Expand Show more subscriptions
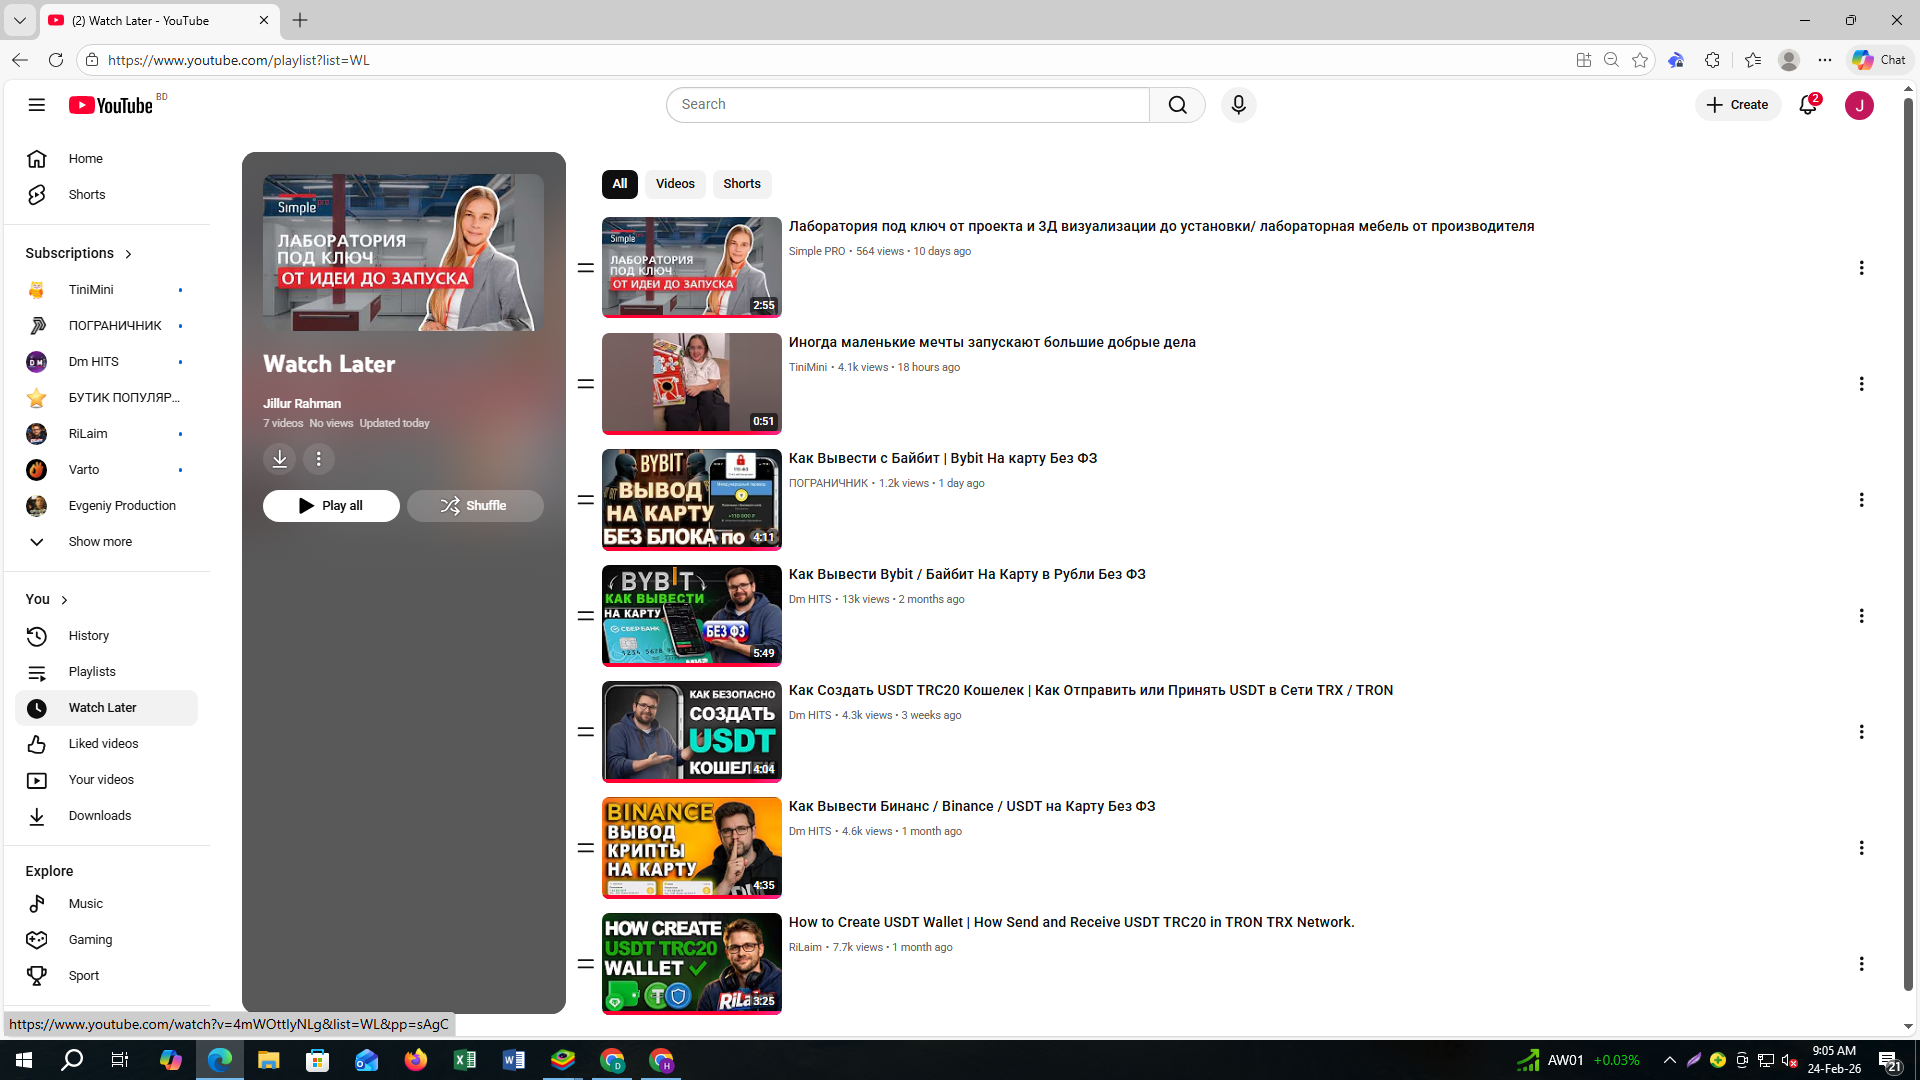The height and width of the screenshot is (1080, 1920). point(100,542)
